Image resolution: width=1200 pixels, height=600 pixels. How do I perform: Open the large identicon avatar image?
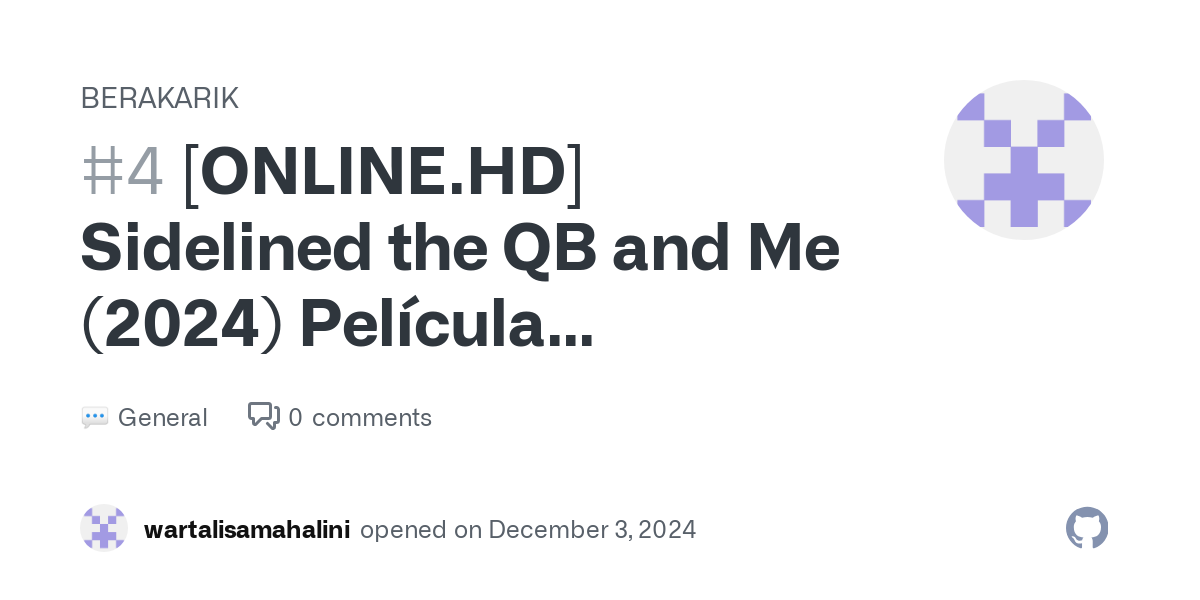click(1023, 160)
